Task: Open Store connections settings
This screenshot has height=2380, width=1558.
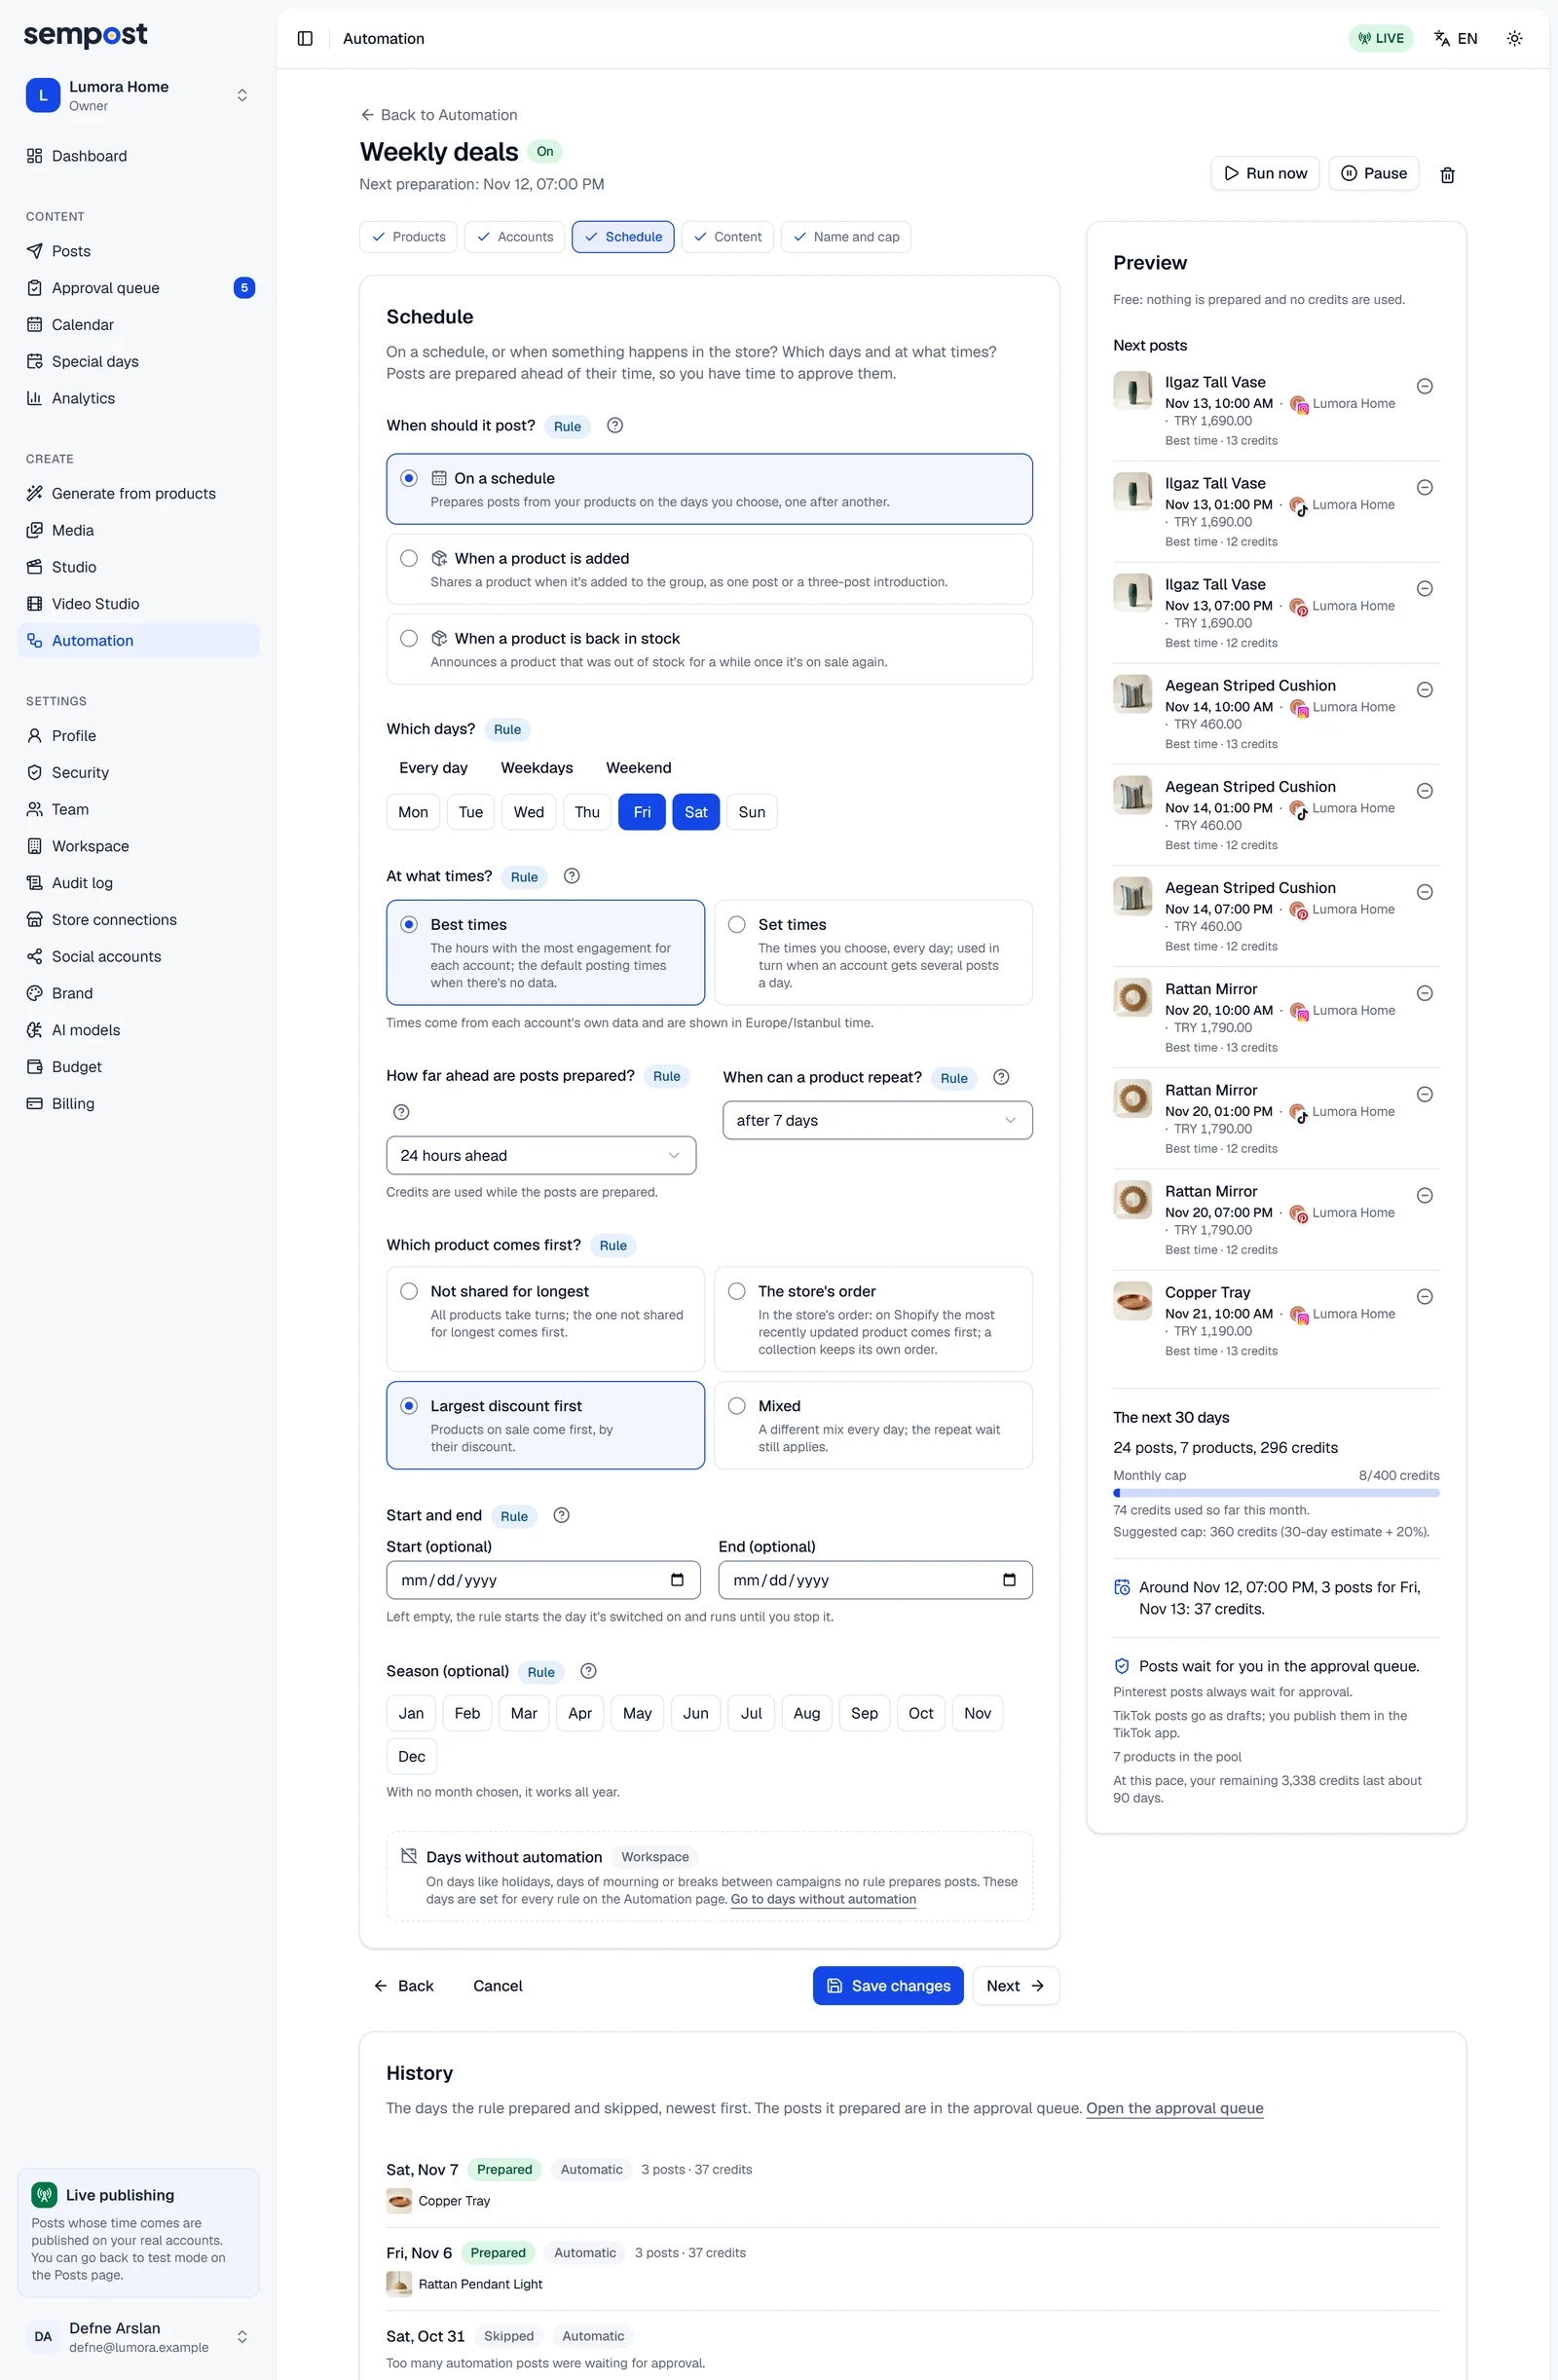Action: tap(138, 920)
